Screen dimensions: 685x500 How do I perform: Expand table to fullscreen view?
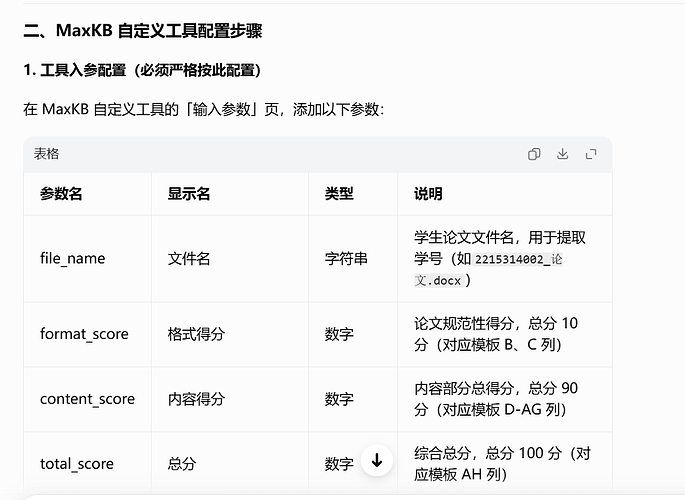(591, 154)
